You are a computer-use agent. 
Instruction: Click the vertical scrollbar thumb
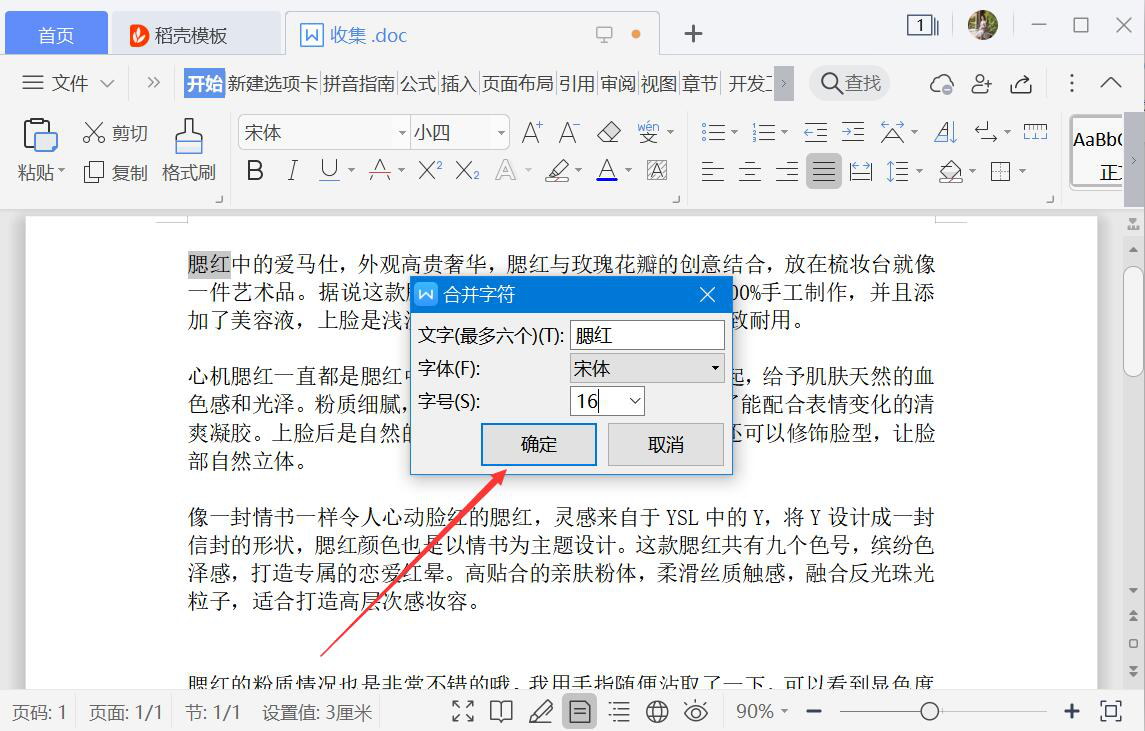click(x=1133, y=321)
